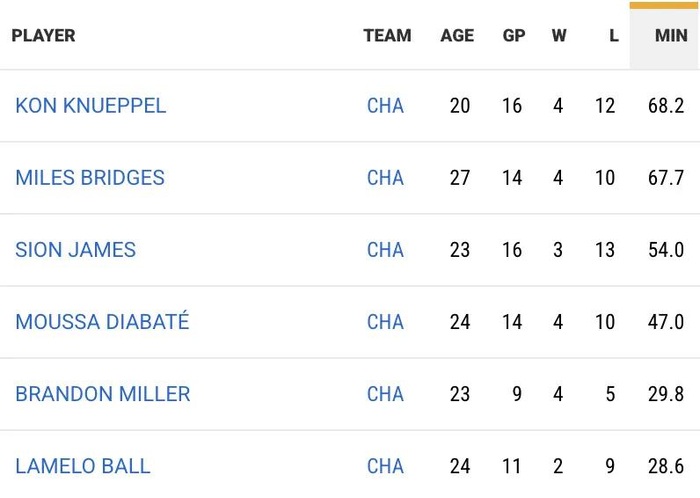Click Kon Knueppel's 68.2 minutes value
The image size is (700, 498).
point(666,106)
